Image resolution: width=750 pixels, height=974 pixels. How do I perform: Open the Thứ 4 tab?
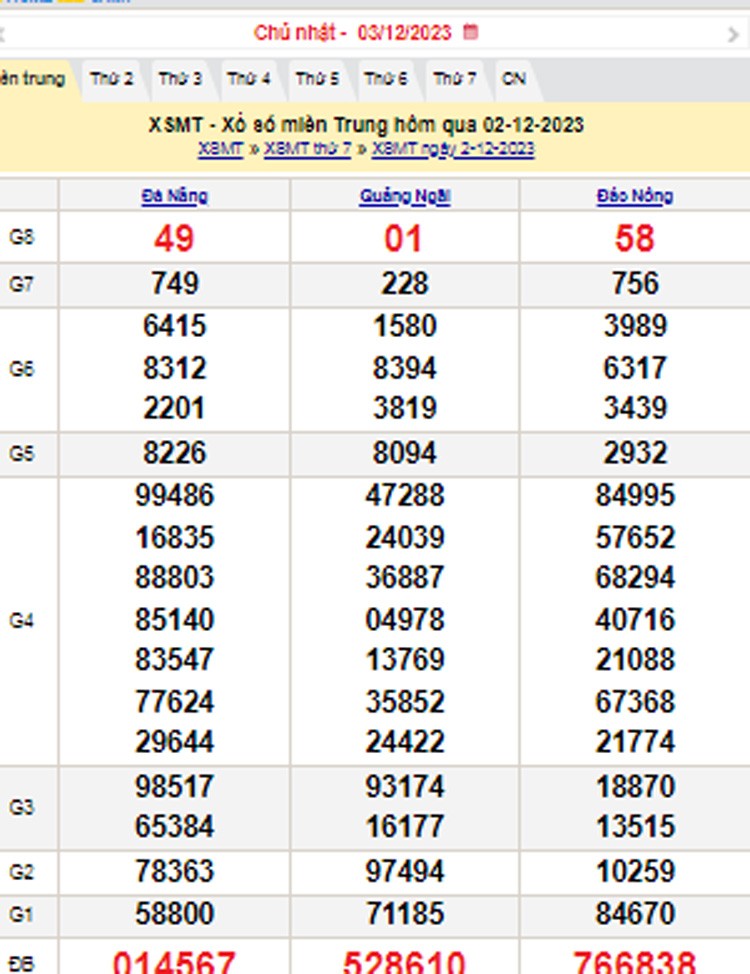click(x=249, y=78)
